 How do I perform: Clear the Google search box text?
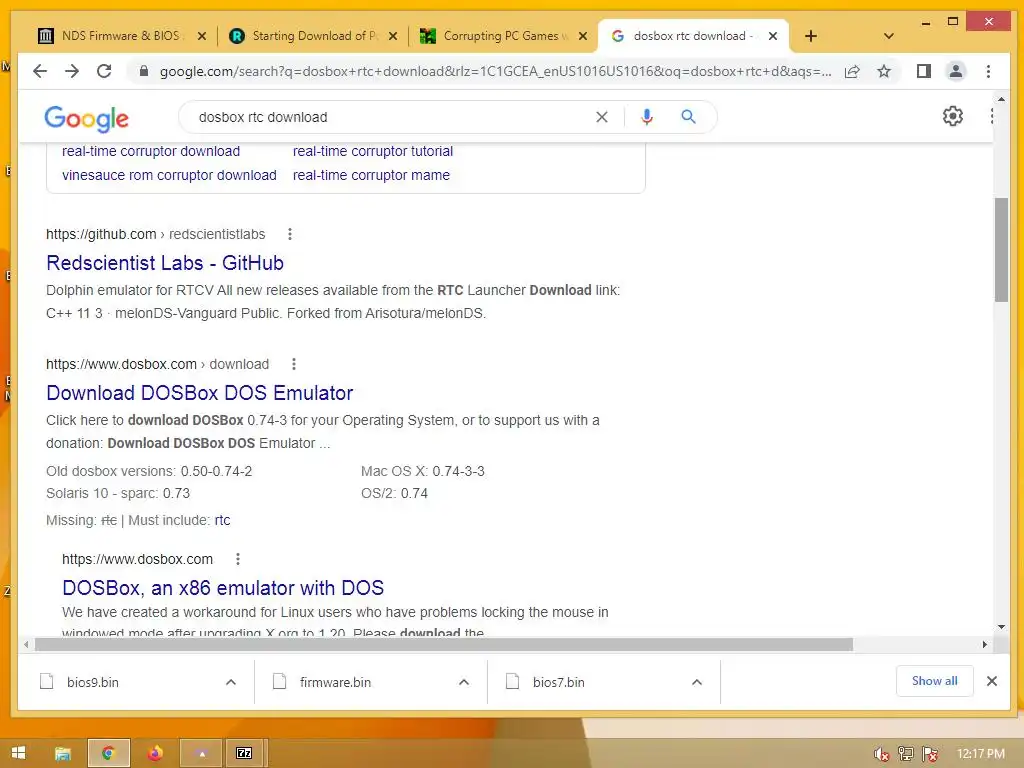point(601,117)
